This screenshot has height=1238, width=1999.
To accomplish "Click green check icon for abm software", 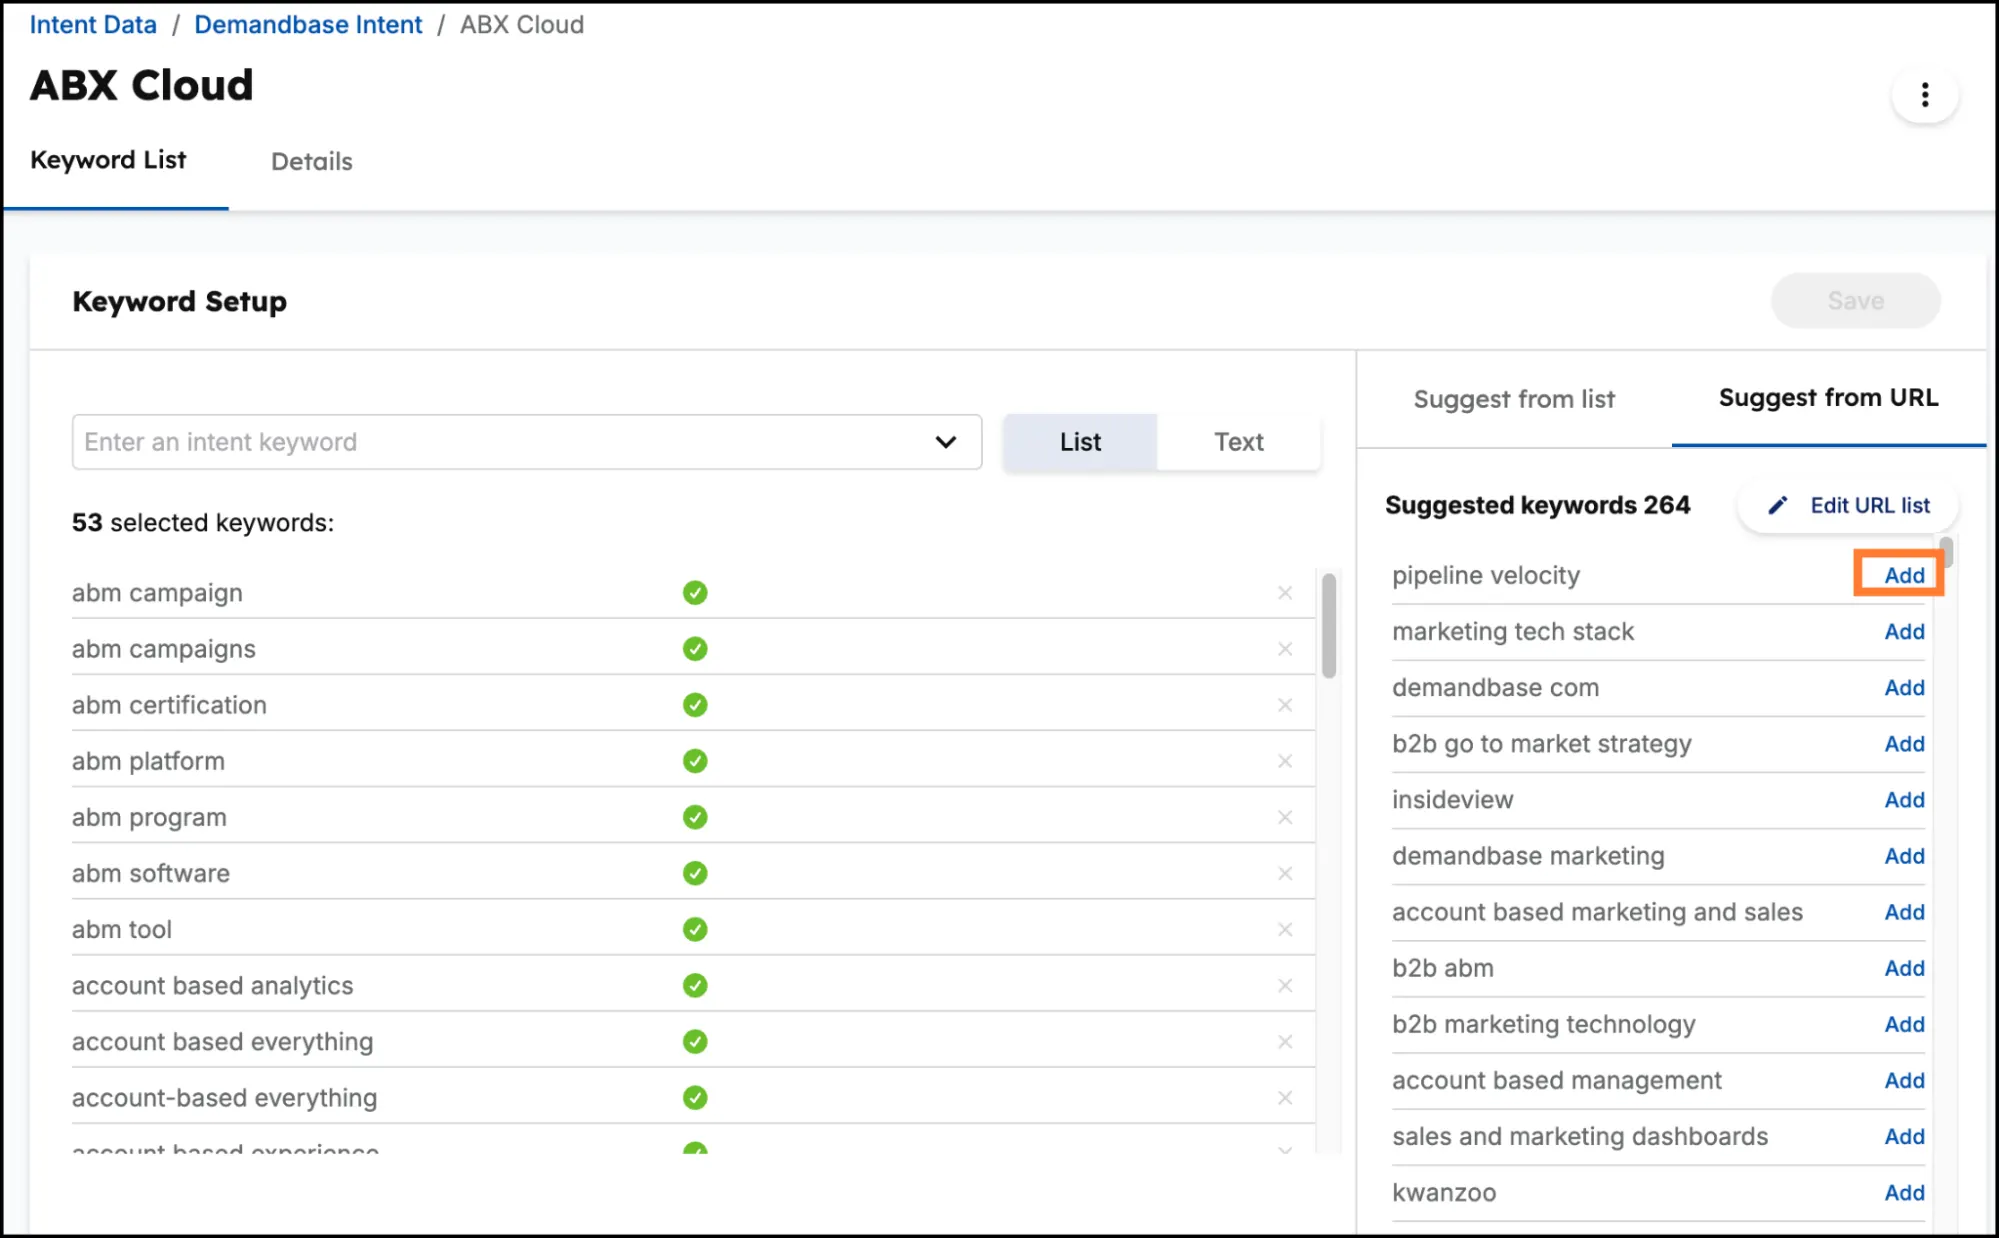I will pyautogui.click(x=695, y=873).
